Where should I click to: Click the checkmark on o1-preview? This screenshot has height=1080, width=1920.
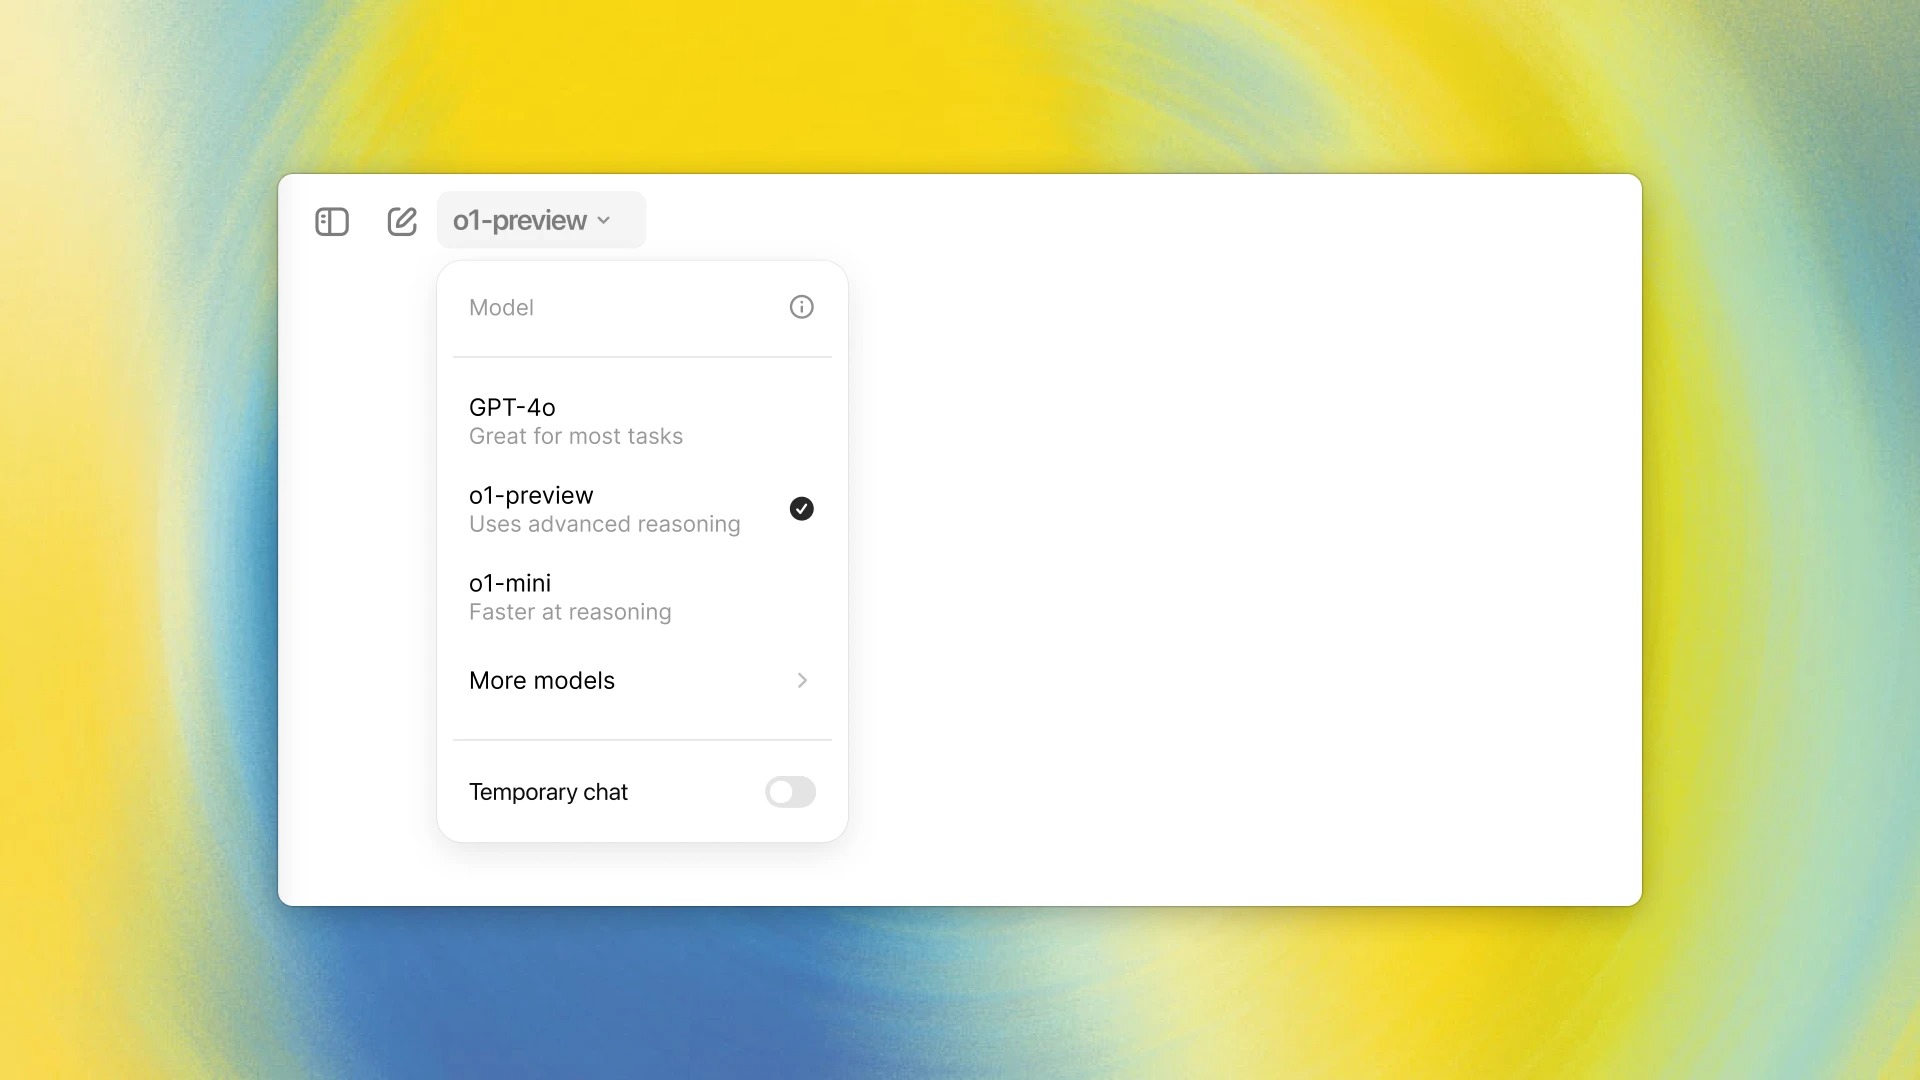click(802, 508)
